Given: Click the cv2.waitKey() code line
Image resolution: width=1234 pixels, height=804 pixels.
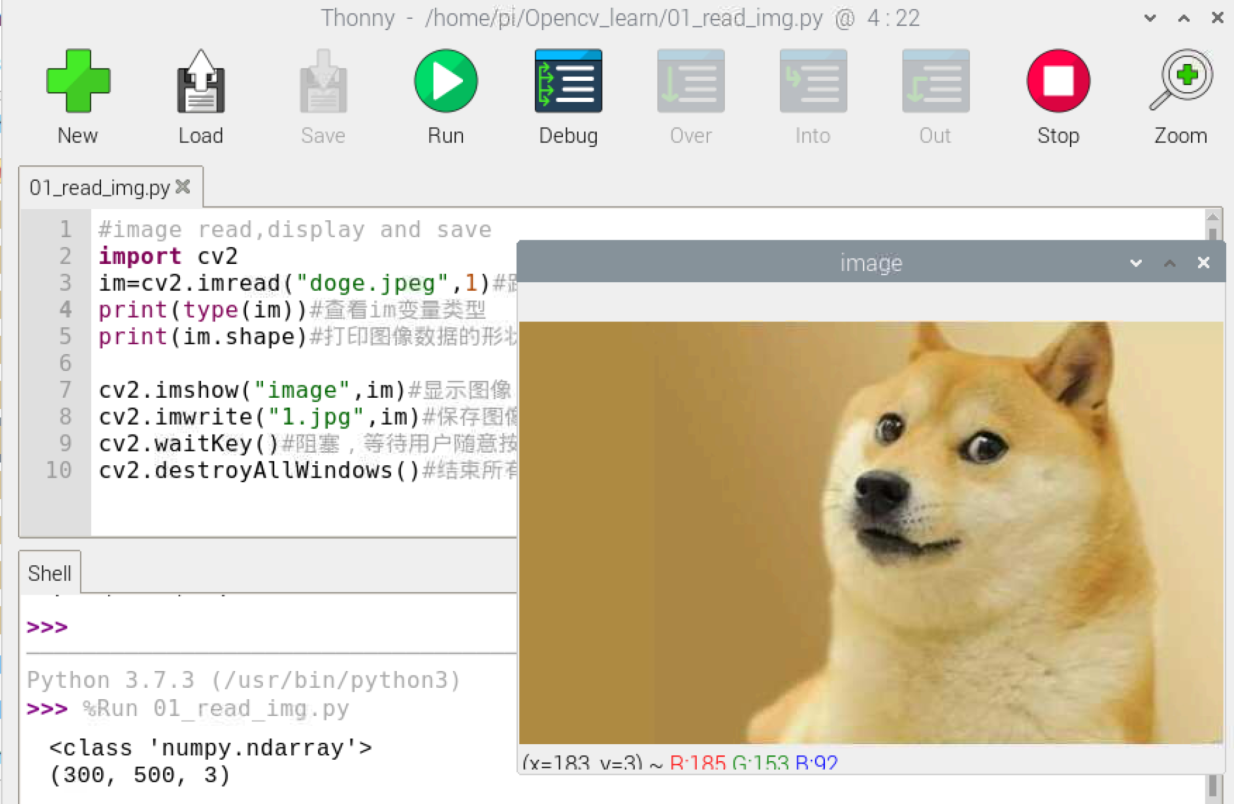Looking at the screenshot, I should coord(188,443).
